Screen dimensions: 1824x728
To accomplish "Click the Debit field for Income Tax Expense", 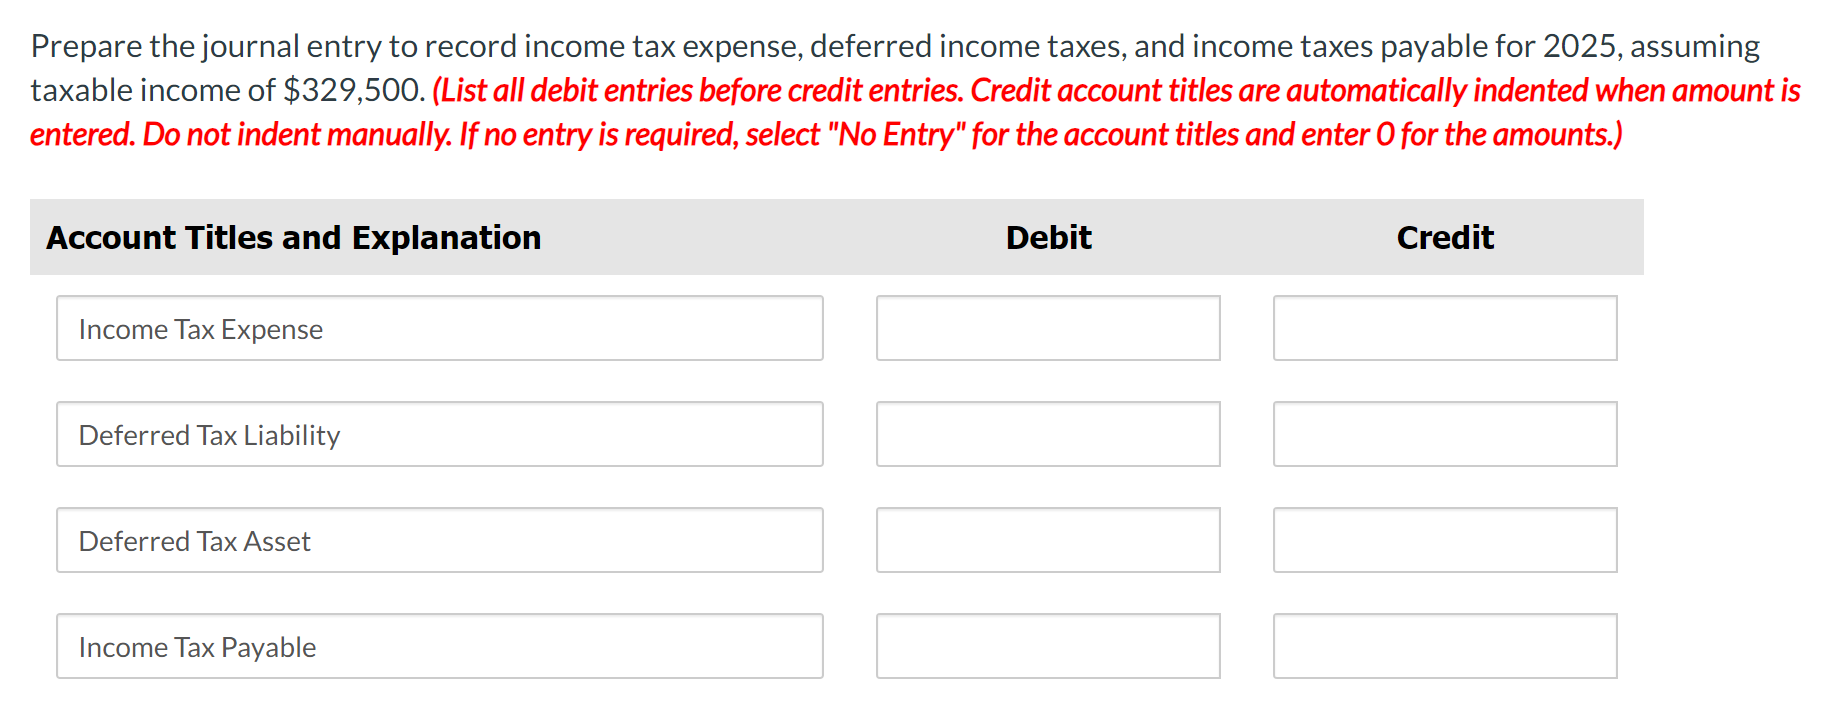I will 1048,328.
